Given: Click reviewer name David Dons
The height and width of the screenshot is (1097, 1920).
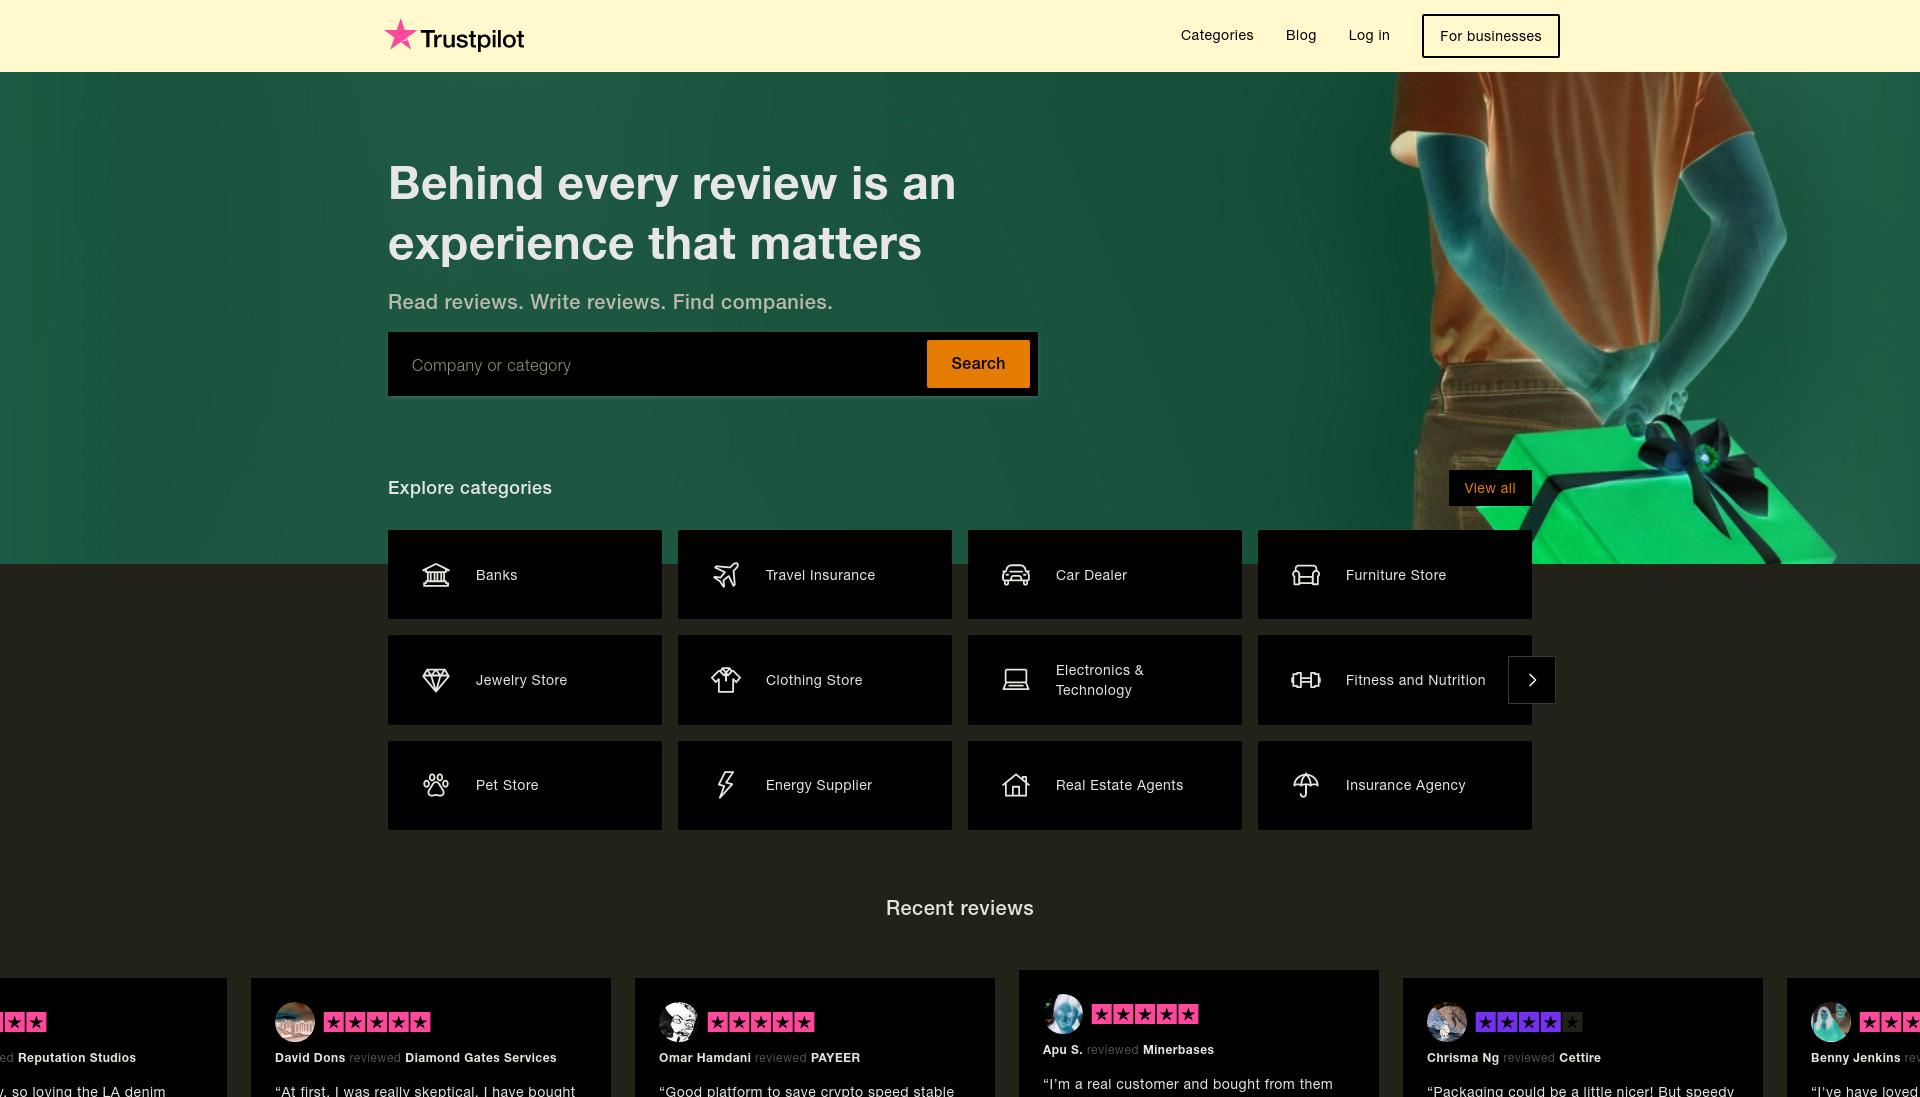Looking at the screenshot, I should [x=310, y=1058].
